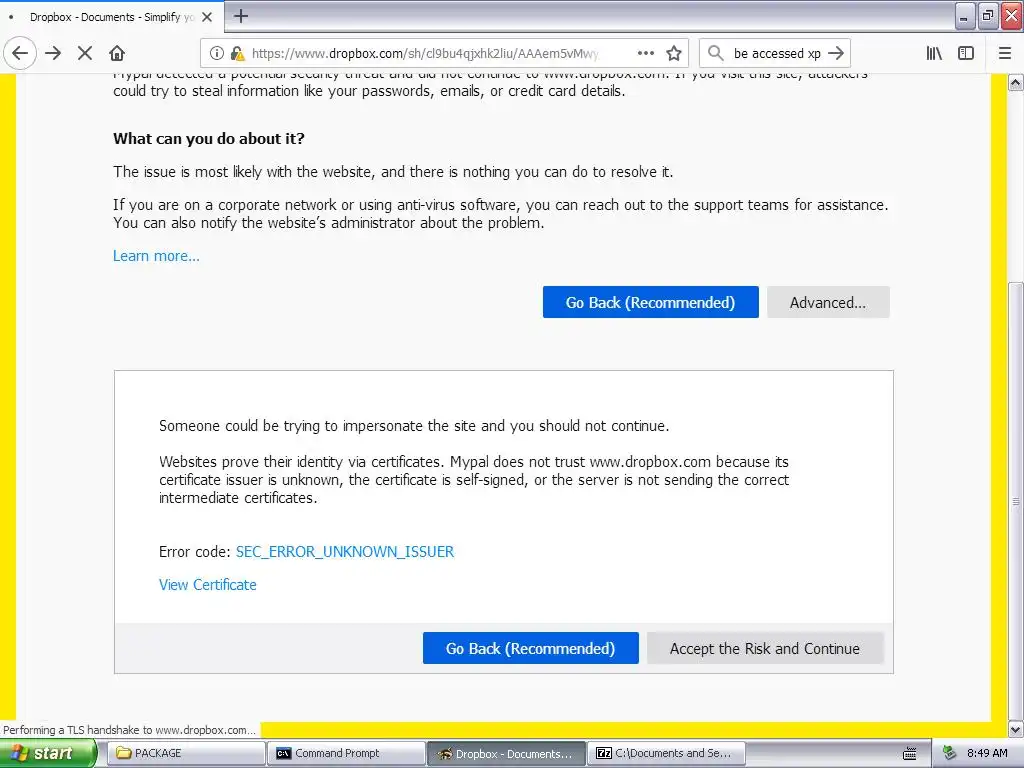This screenshot has height=768, width=1024.
Task: Click 'Performing a TLS handshake' status text
Action: tap(129, 730)
